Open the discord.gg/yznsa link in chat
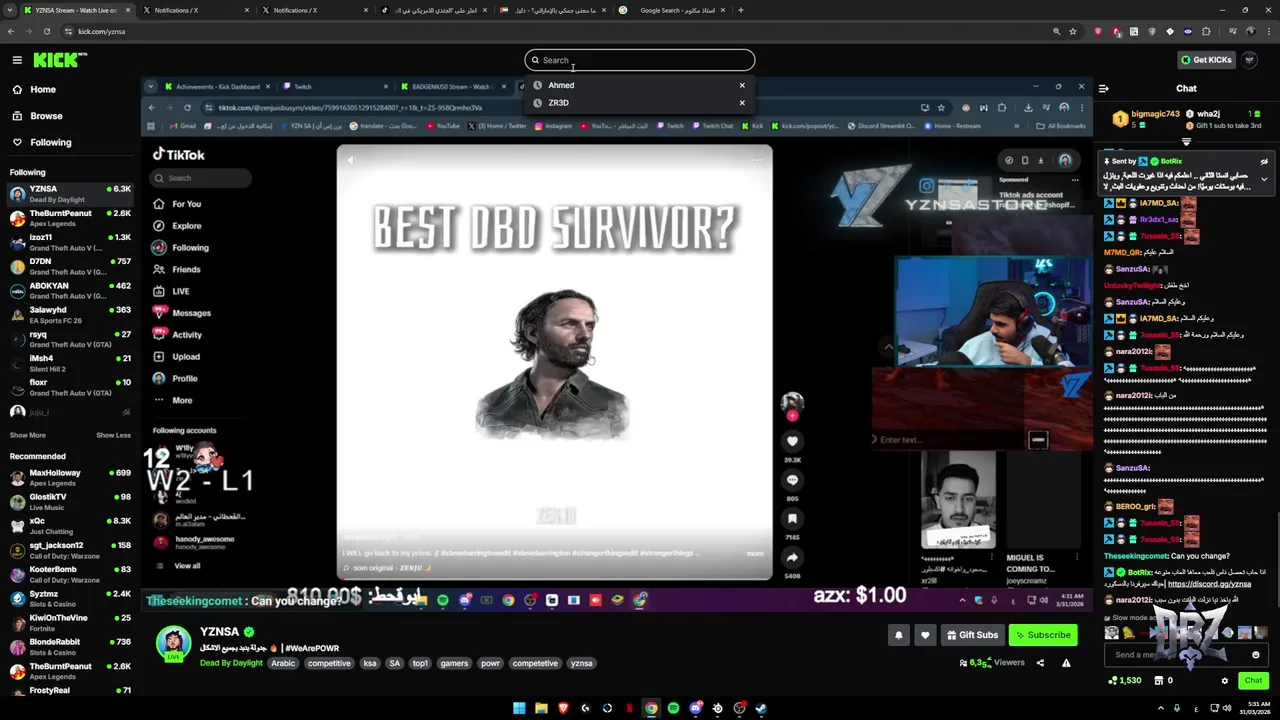Screen dimensions: 1280x720 pos(1209,584)
